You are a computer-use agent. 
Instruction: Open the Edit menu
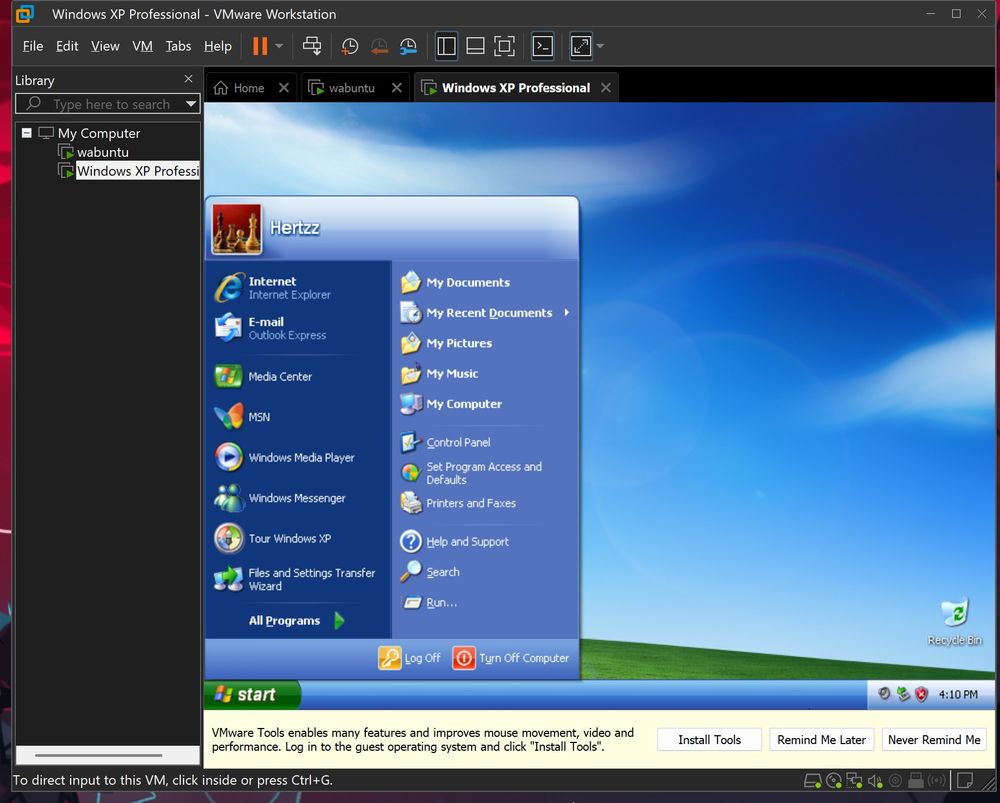(67, 46)
